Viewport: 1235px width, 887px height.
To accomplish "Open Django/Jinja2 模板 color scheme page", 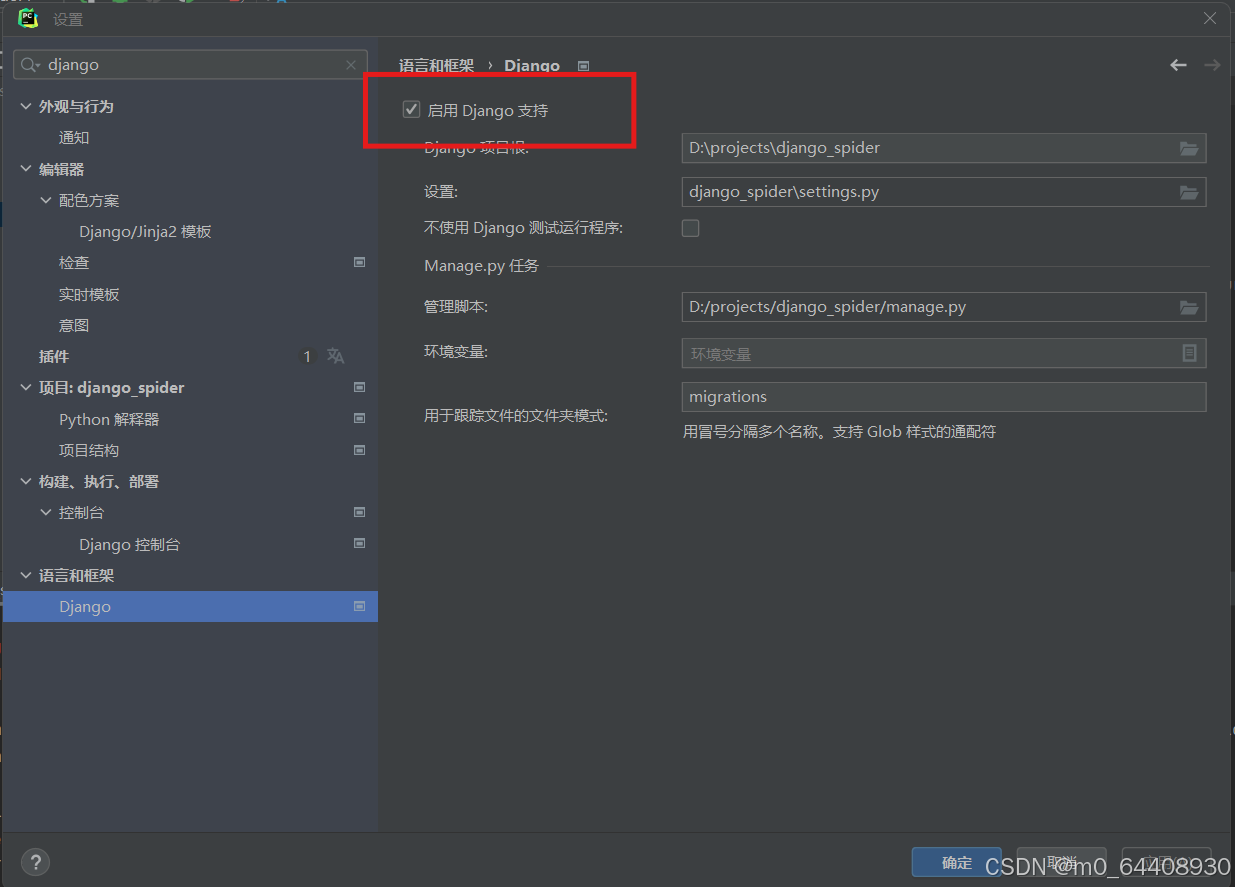I will [x=145, y=231].
